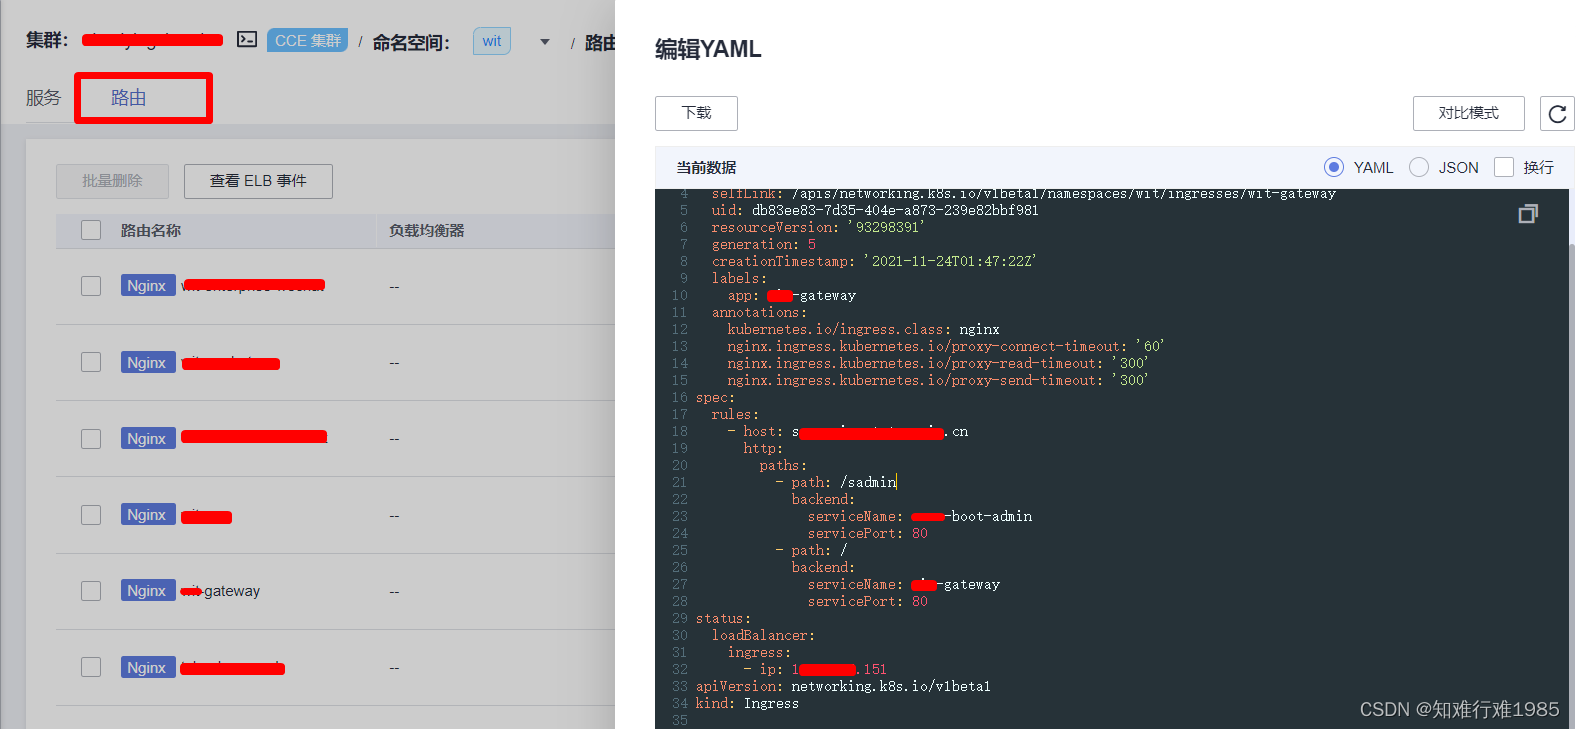Click the 当前数据 label
Image resolution: width=1576 pixels, height=729 pixels.
pyautogui.click(x=706, y=168)
